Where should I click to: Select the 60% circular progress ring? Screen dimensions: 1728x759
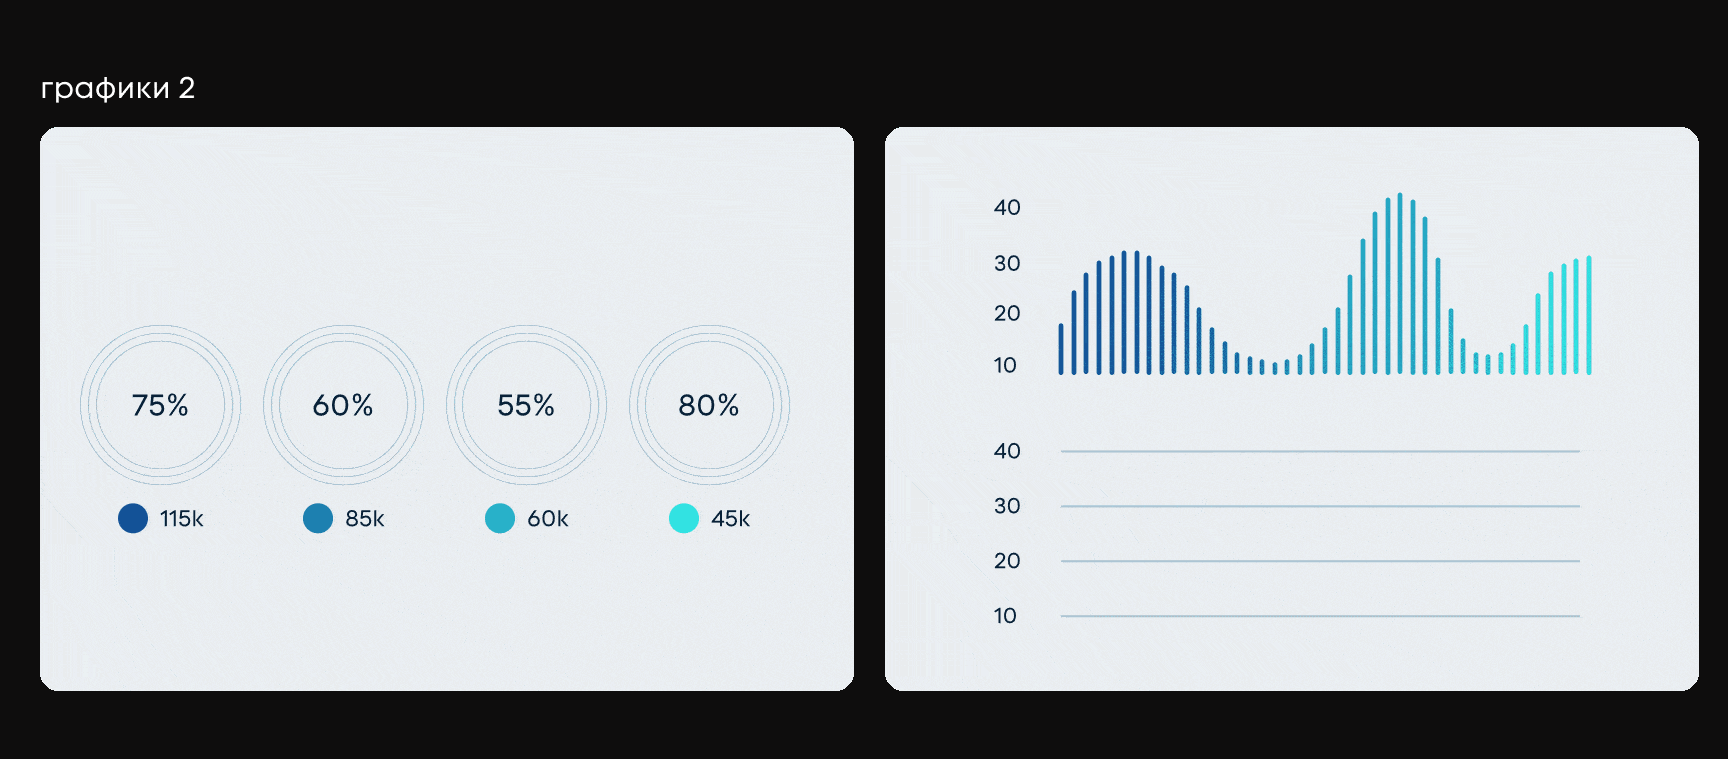click(343, 405)
